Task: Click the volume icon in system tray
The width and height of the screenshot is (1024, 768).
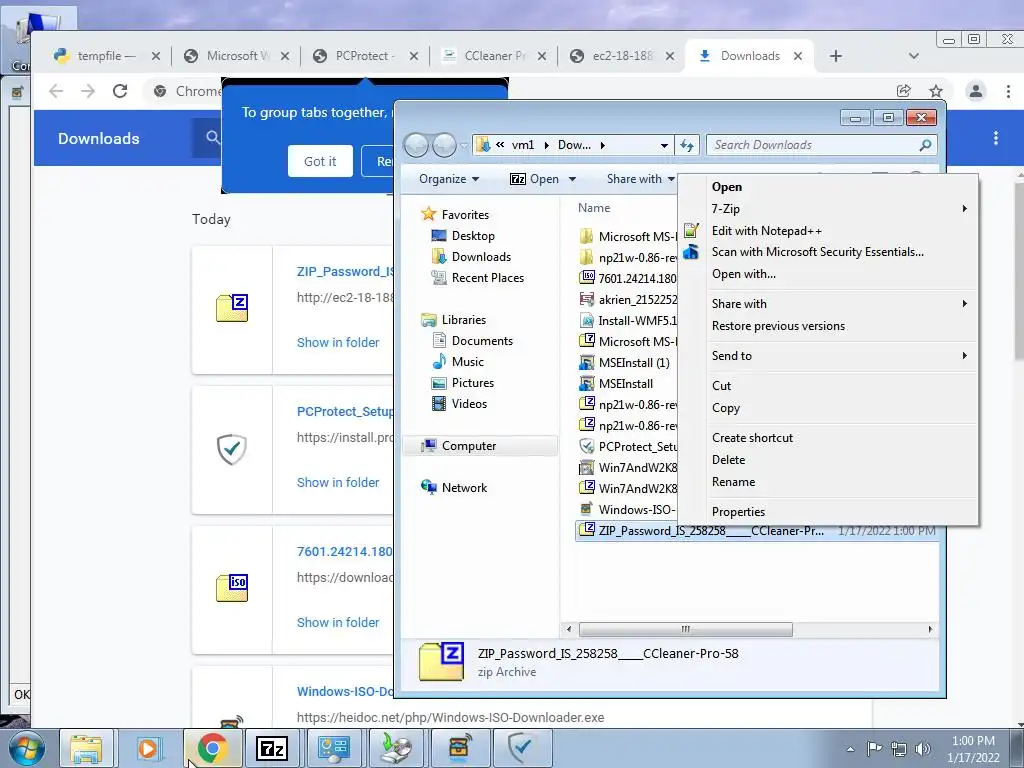Action: (x=922, y=748)
